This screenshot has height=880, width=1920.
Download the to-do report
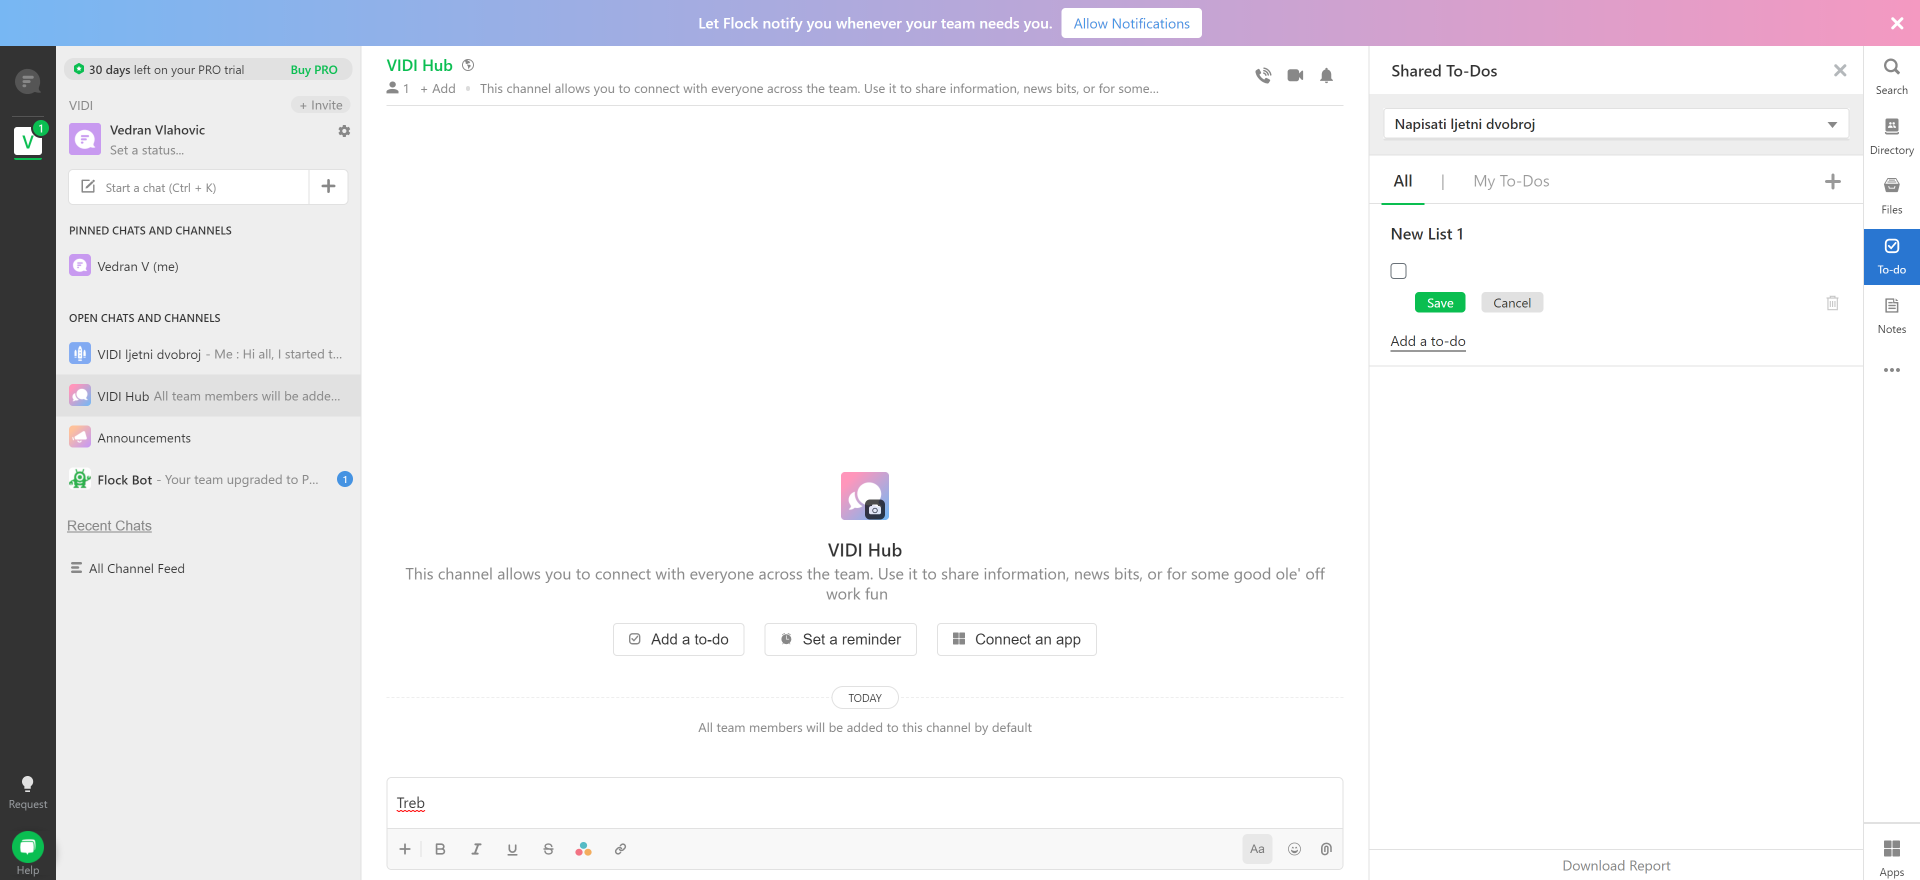pyautogui.click(x=1616, y=866)
